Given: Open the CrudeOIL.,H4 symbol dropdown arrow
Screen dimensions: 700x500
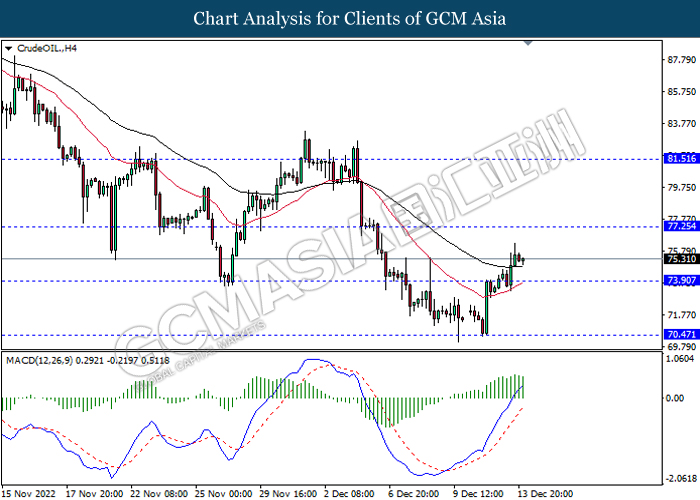Looking at the screenshot, I should pos(8,48).
